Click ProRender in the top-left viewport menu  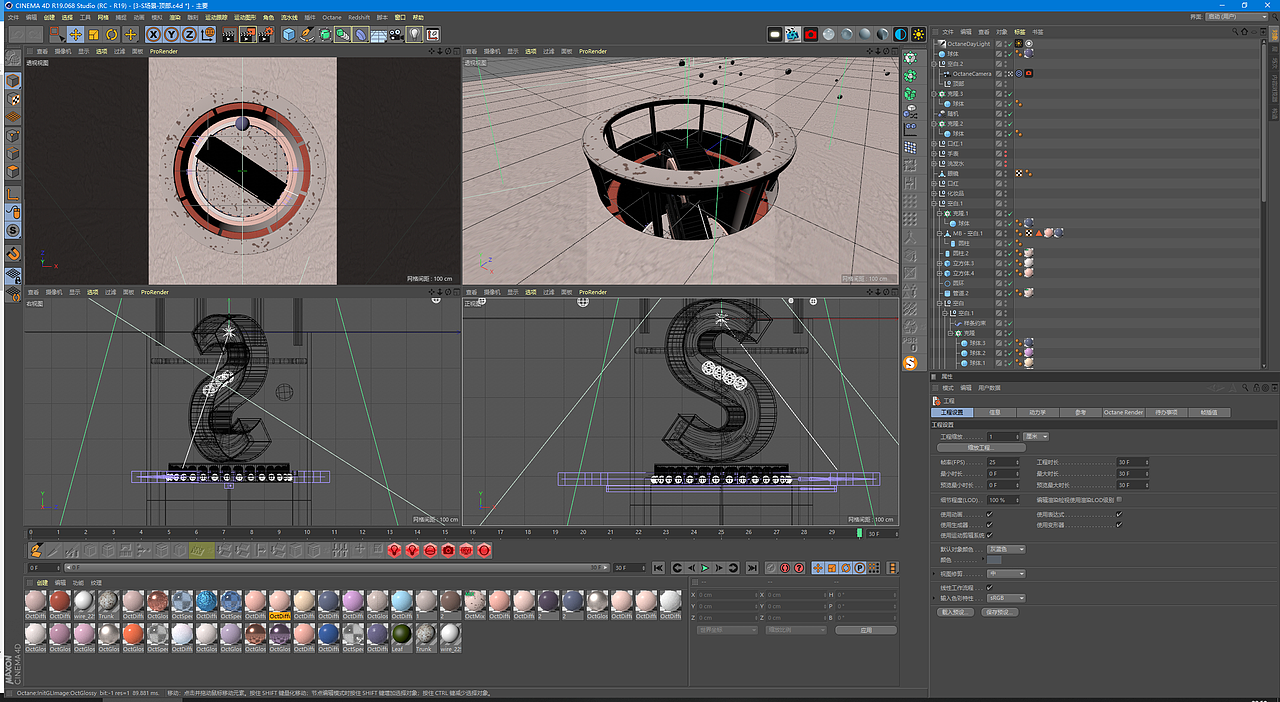pyautogui.click(x=163, y=51)
